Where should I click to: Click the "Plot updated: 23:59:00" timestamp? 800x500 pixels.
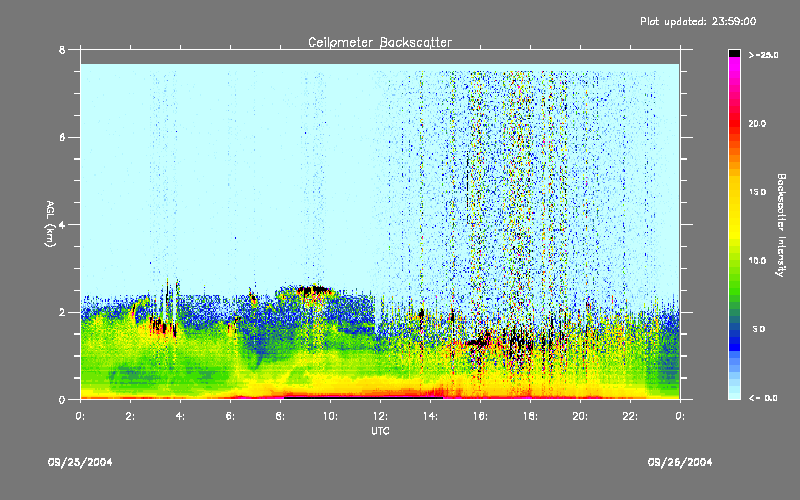tap(698, 21)
